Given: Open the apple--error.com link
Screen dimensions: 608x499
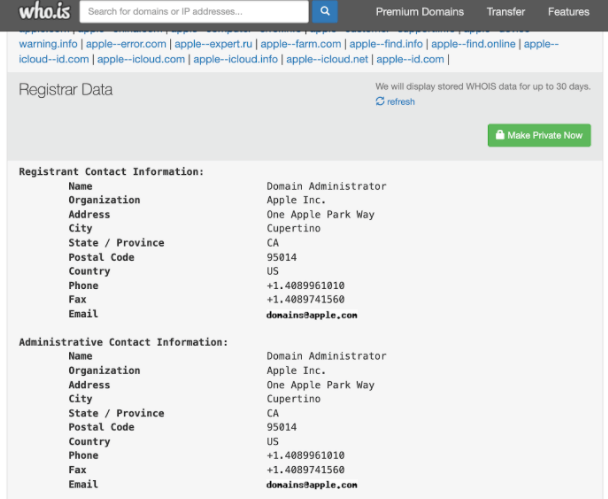Looking at the screenshot, I should (x=126, y=44).
